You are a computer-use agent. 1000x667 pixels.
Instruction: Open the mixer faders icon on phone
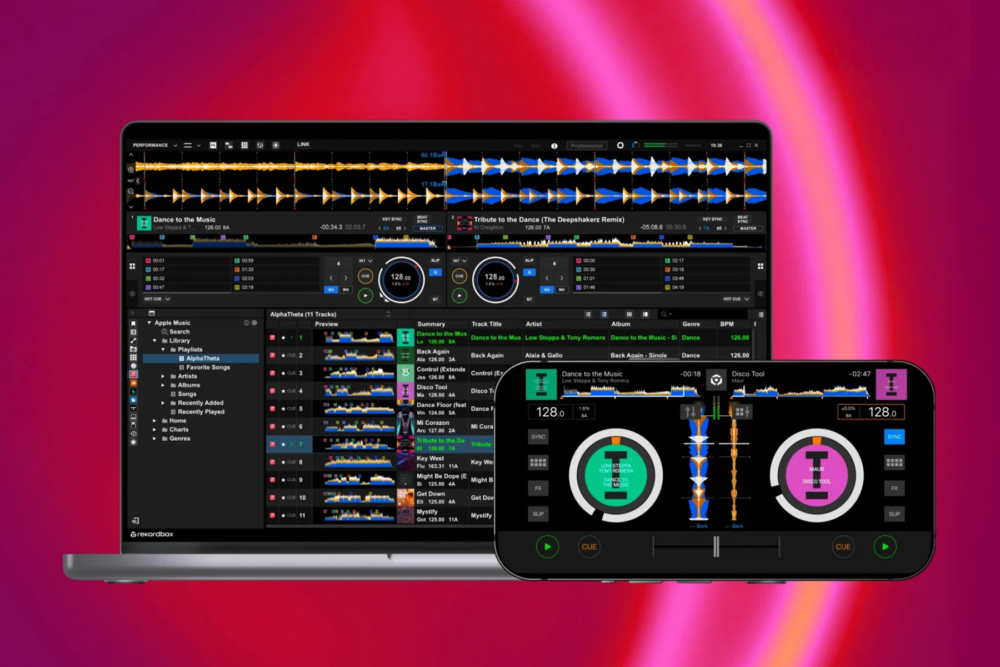point(691,412)
